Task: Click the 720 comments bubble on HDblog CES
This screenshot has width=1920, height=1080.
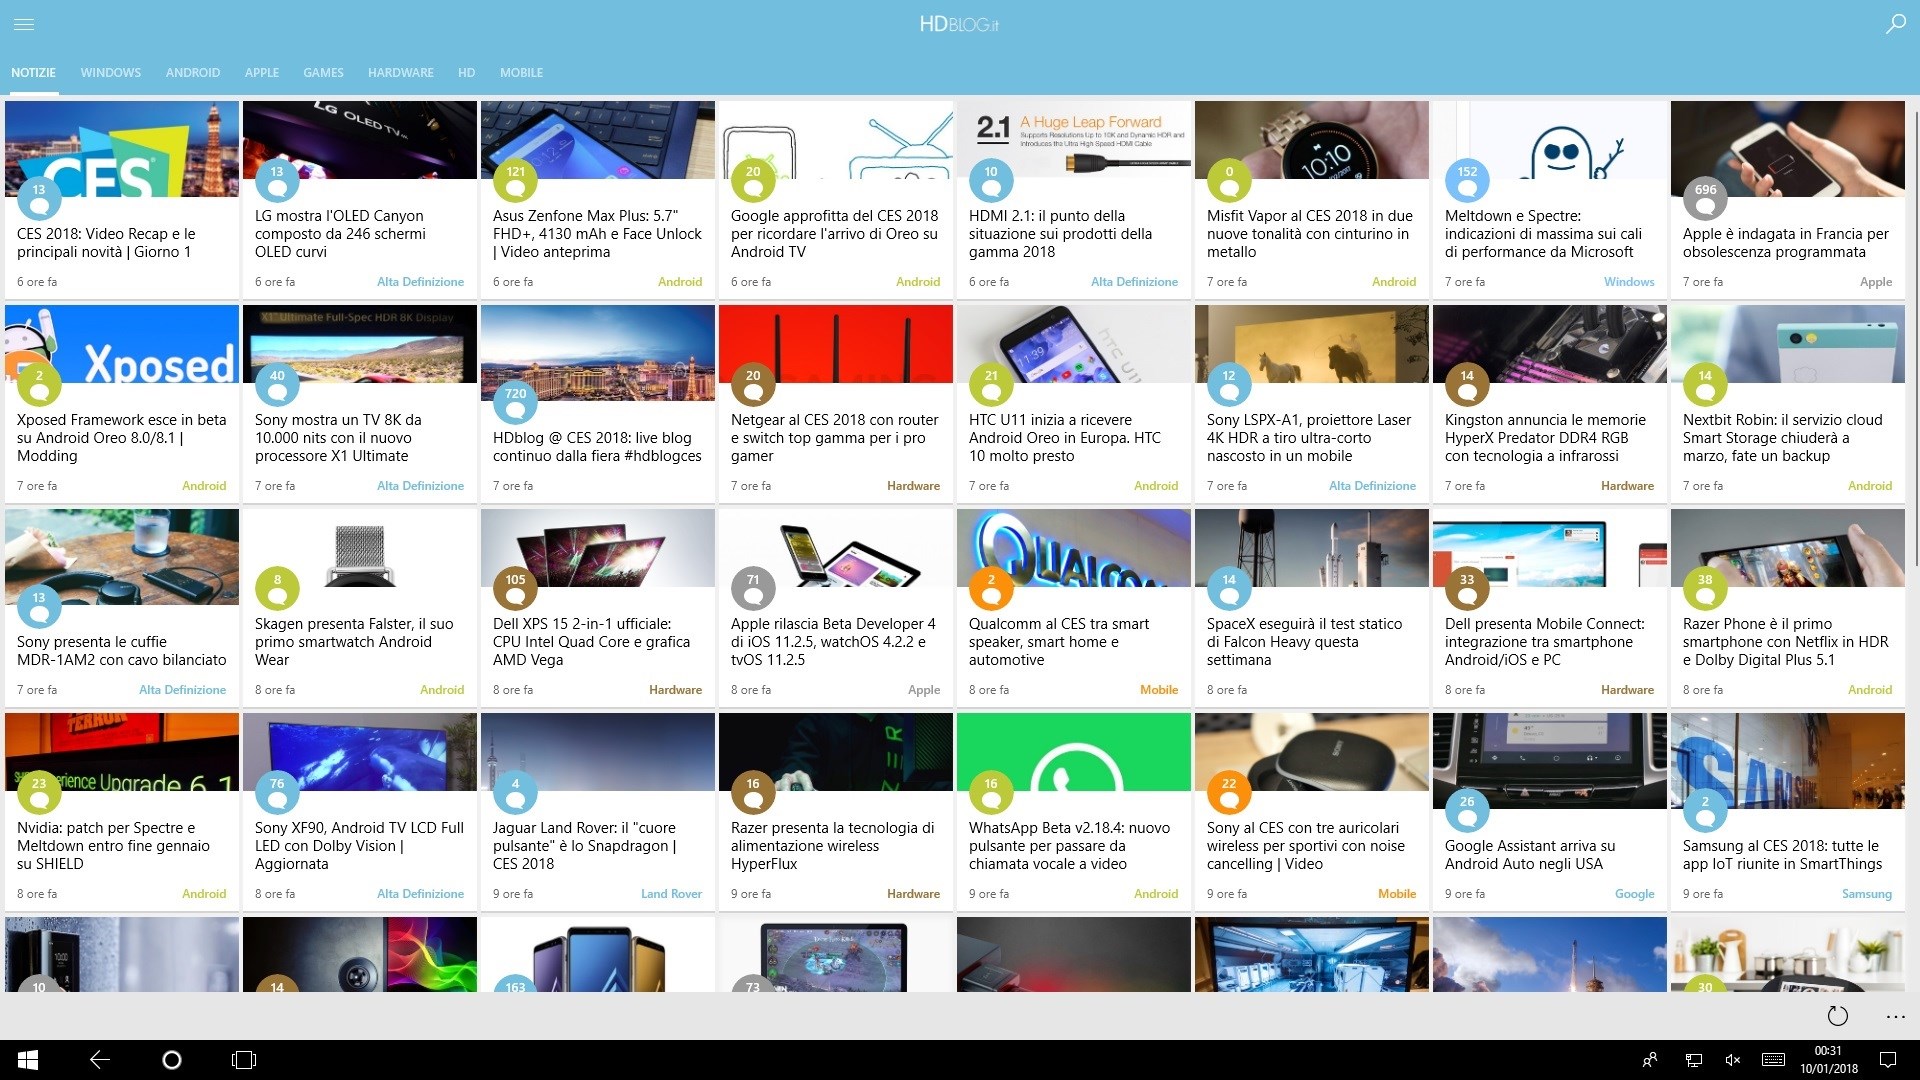Action: [x=515, y=401]
